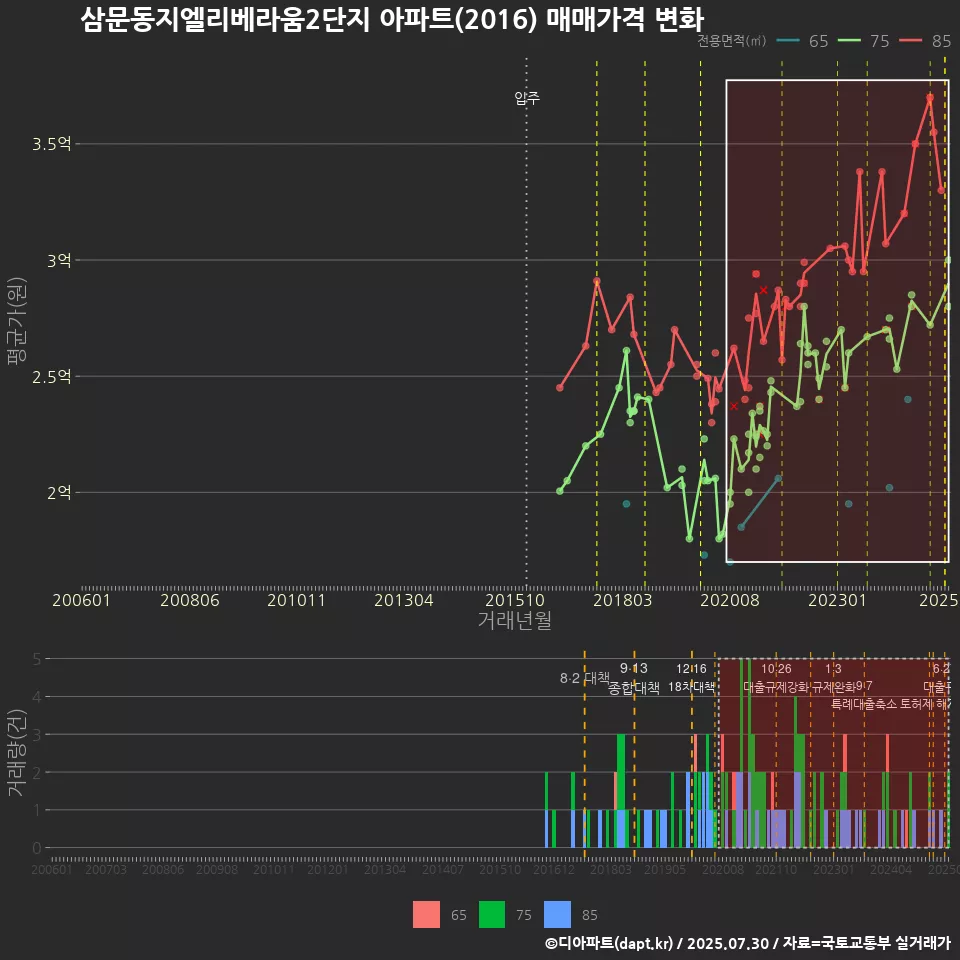960x960 pixels.
Task: Click 202301 on the price chart x-axis
Action: coord(838,600)
